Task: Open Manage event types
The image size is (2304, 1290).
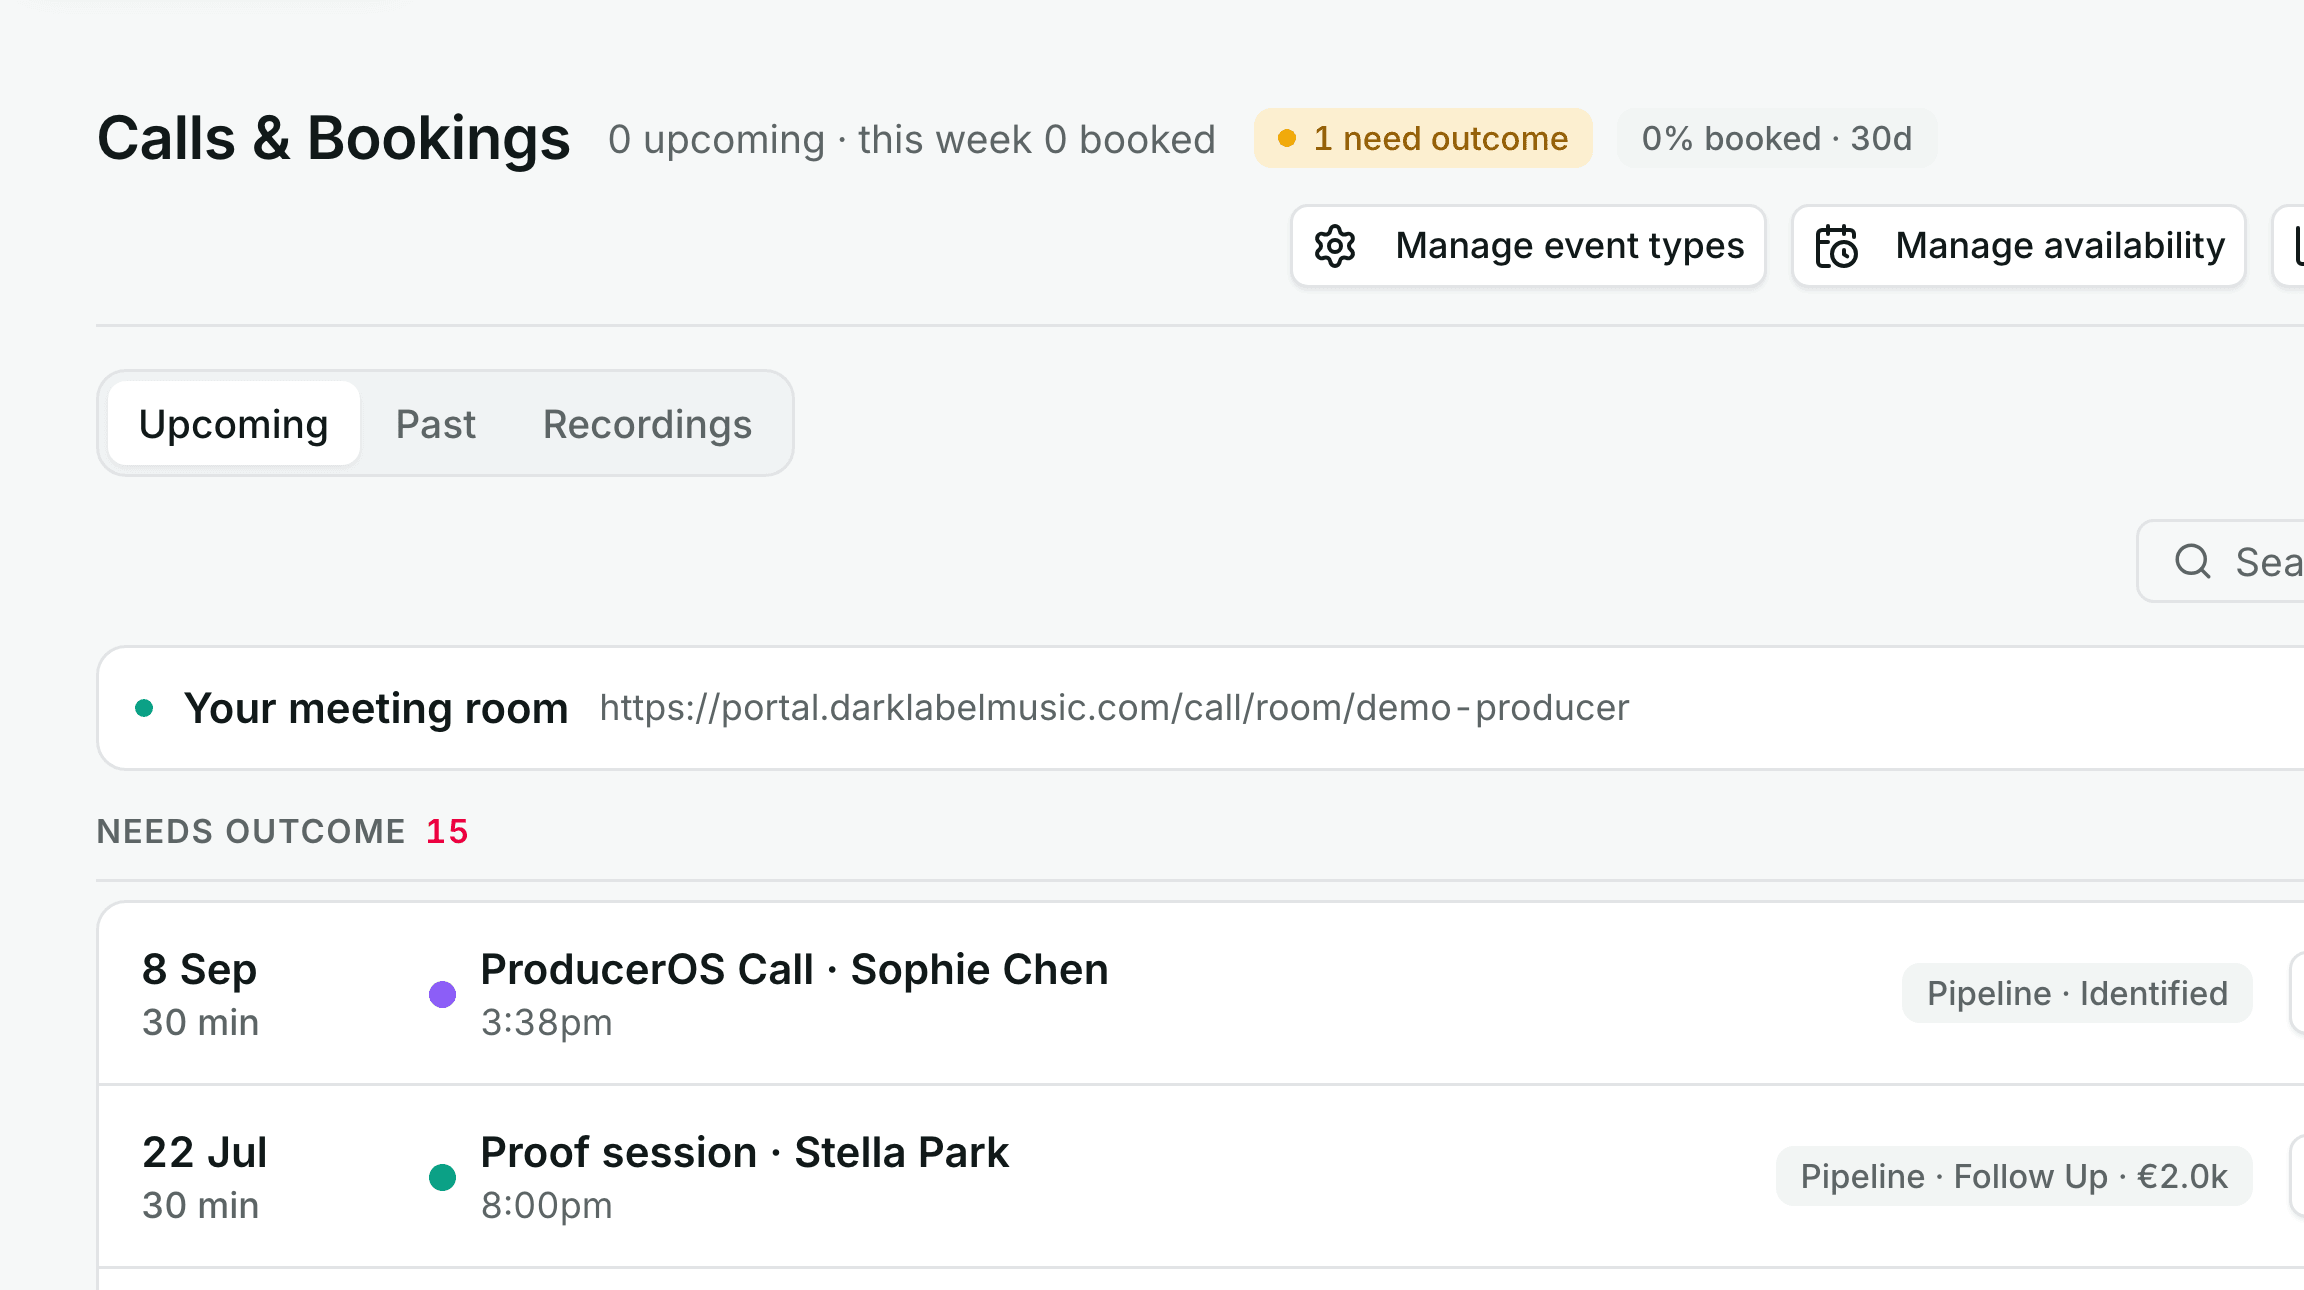Action: (x=1528, y=246)
